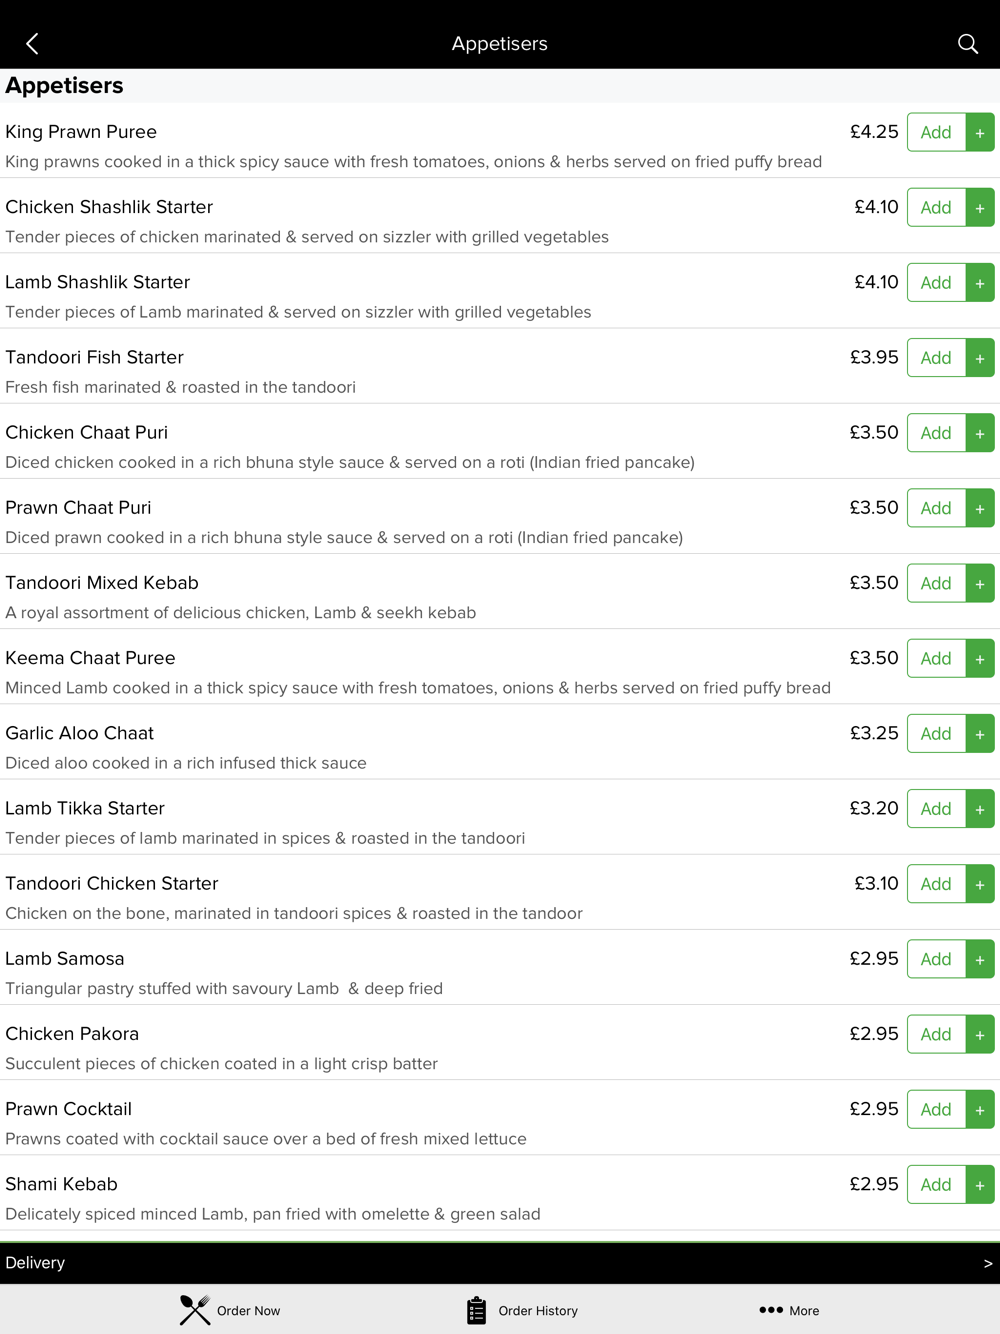This screenshot has width=1000, height=1334.
Task: Add Lamb Shashlik Starter to order
Action: pos(936,283)
